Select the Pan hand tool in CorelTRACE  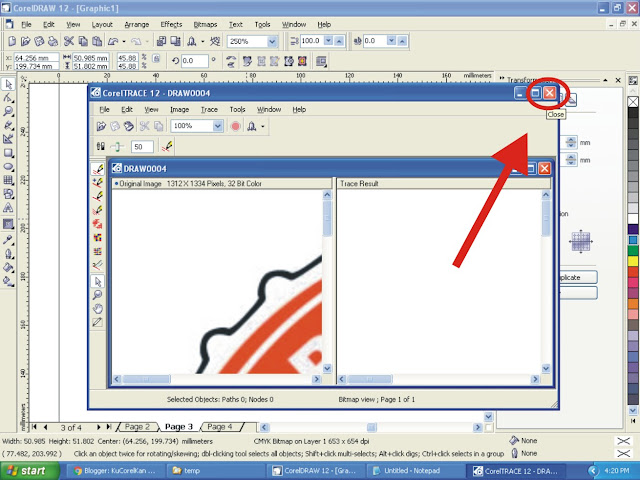[98, 309]
